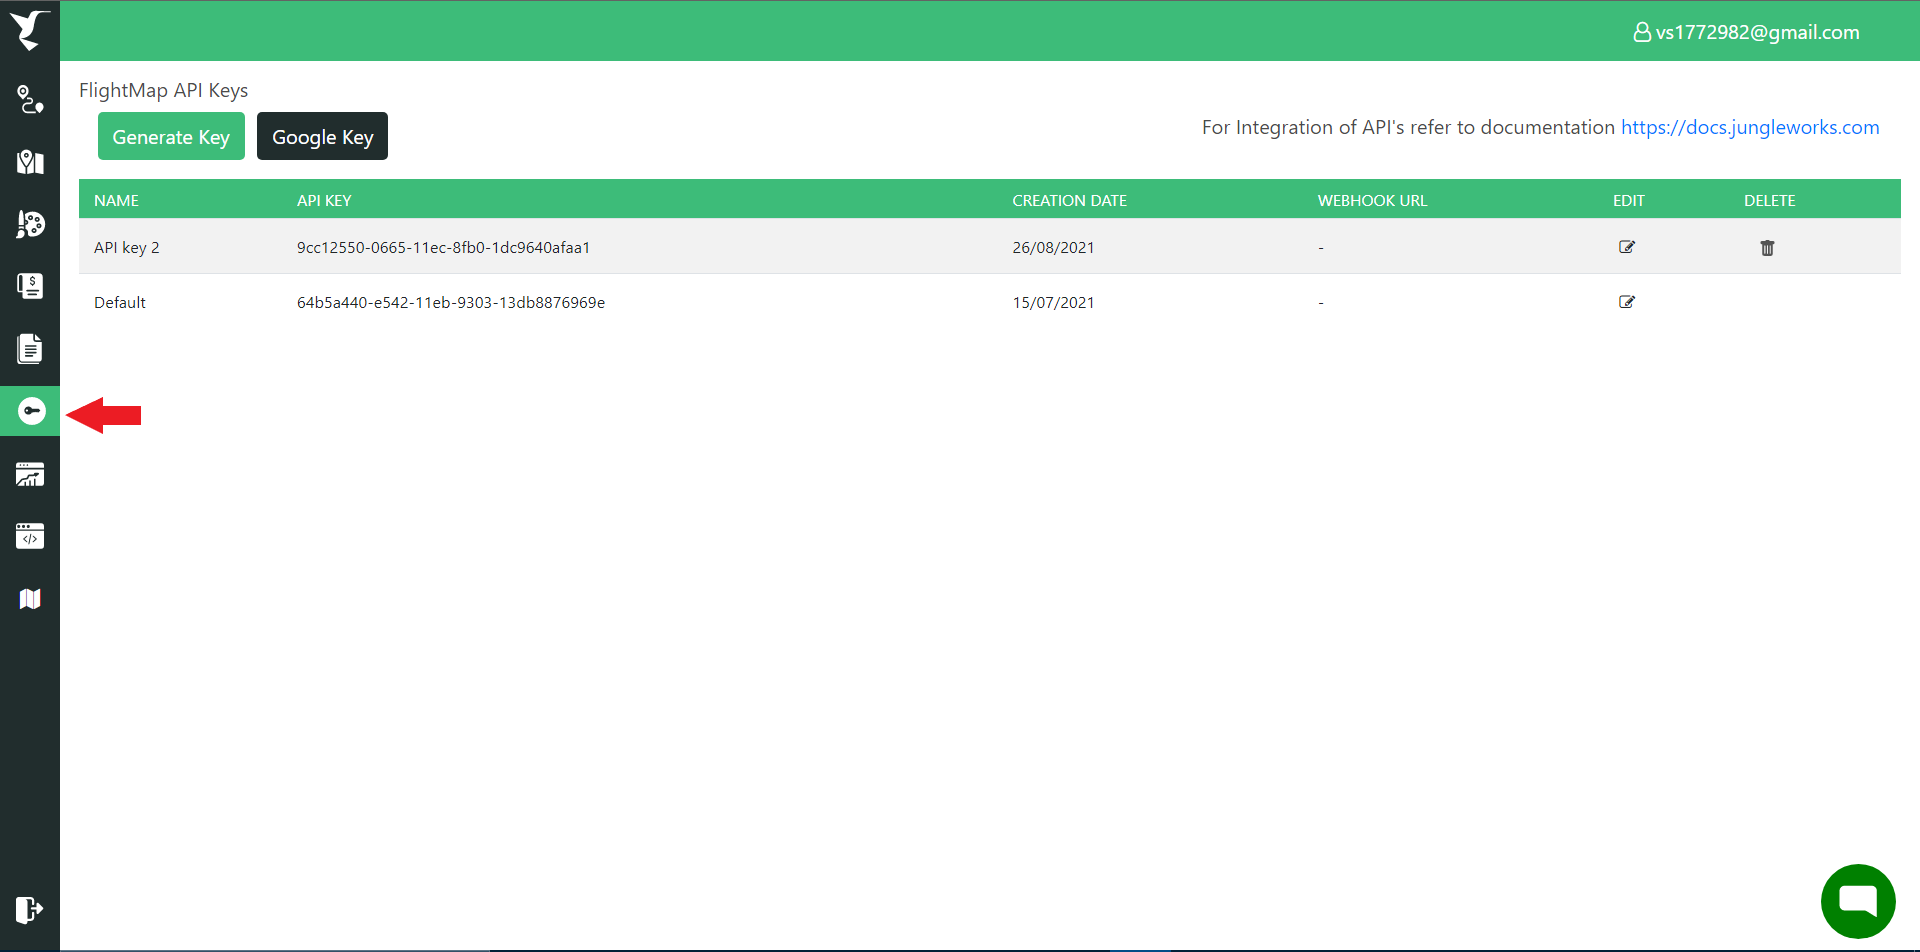Open the docs.jungleworks.com documentation link
Viewport: 1920px width, 952px height.
pyautogui.click(x=1749, y=127)
